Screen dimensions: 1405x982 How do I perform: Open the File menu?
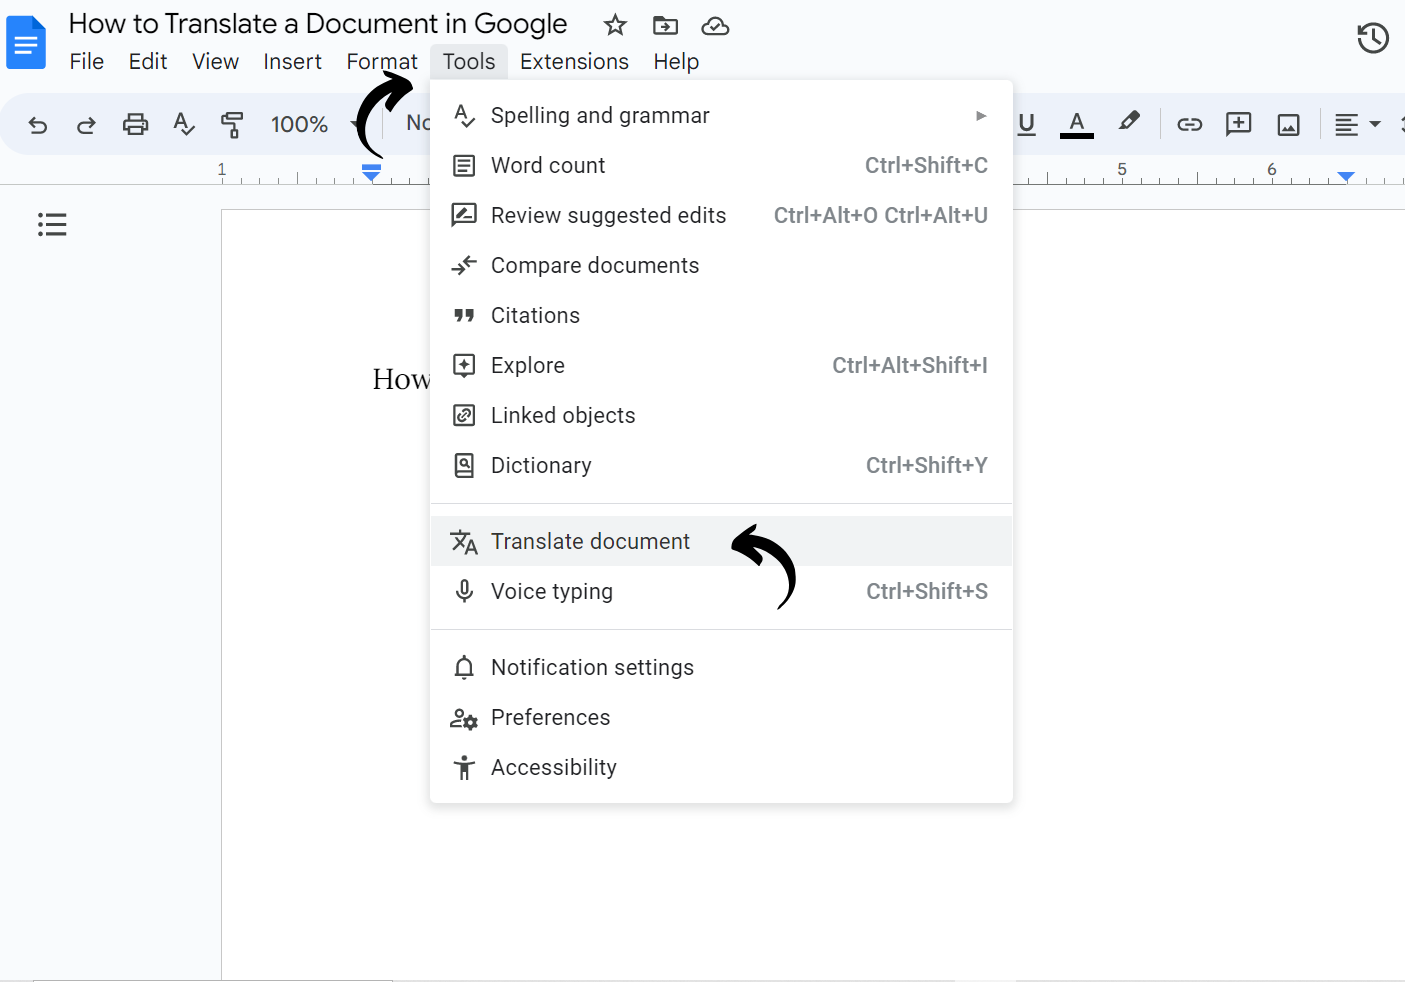click(87, 61)
